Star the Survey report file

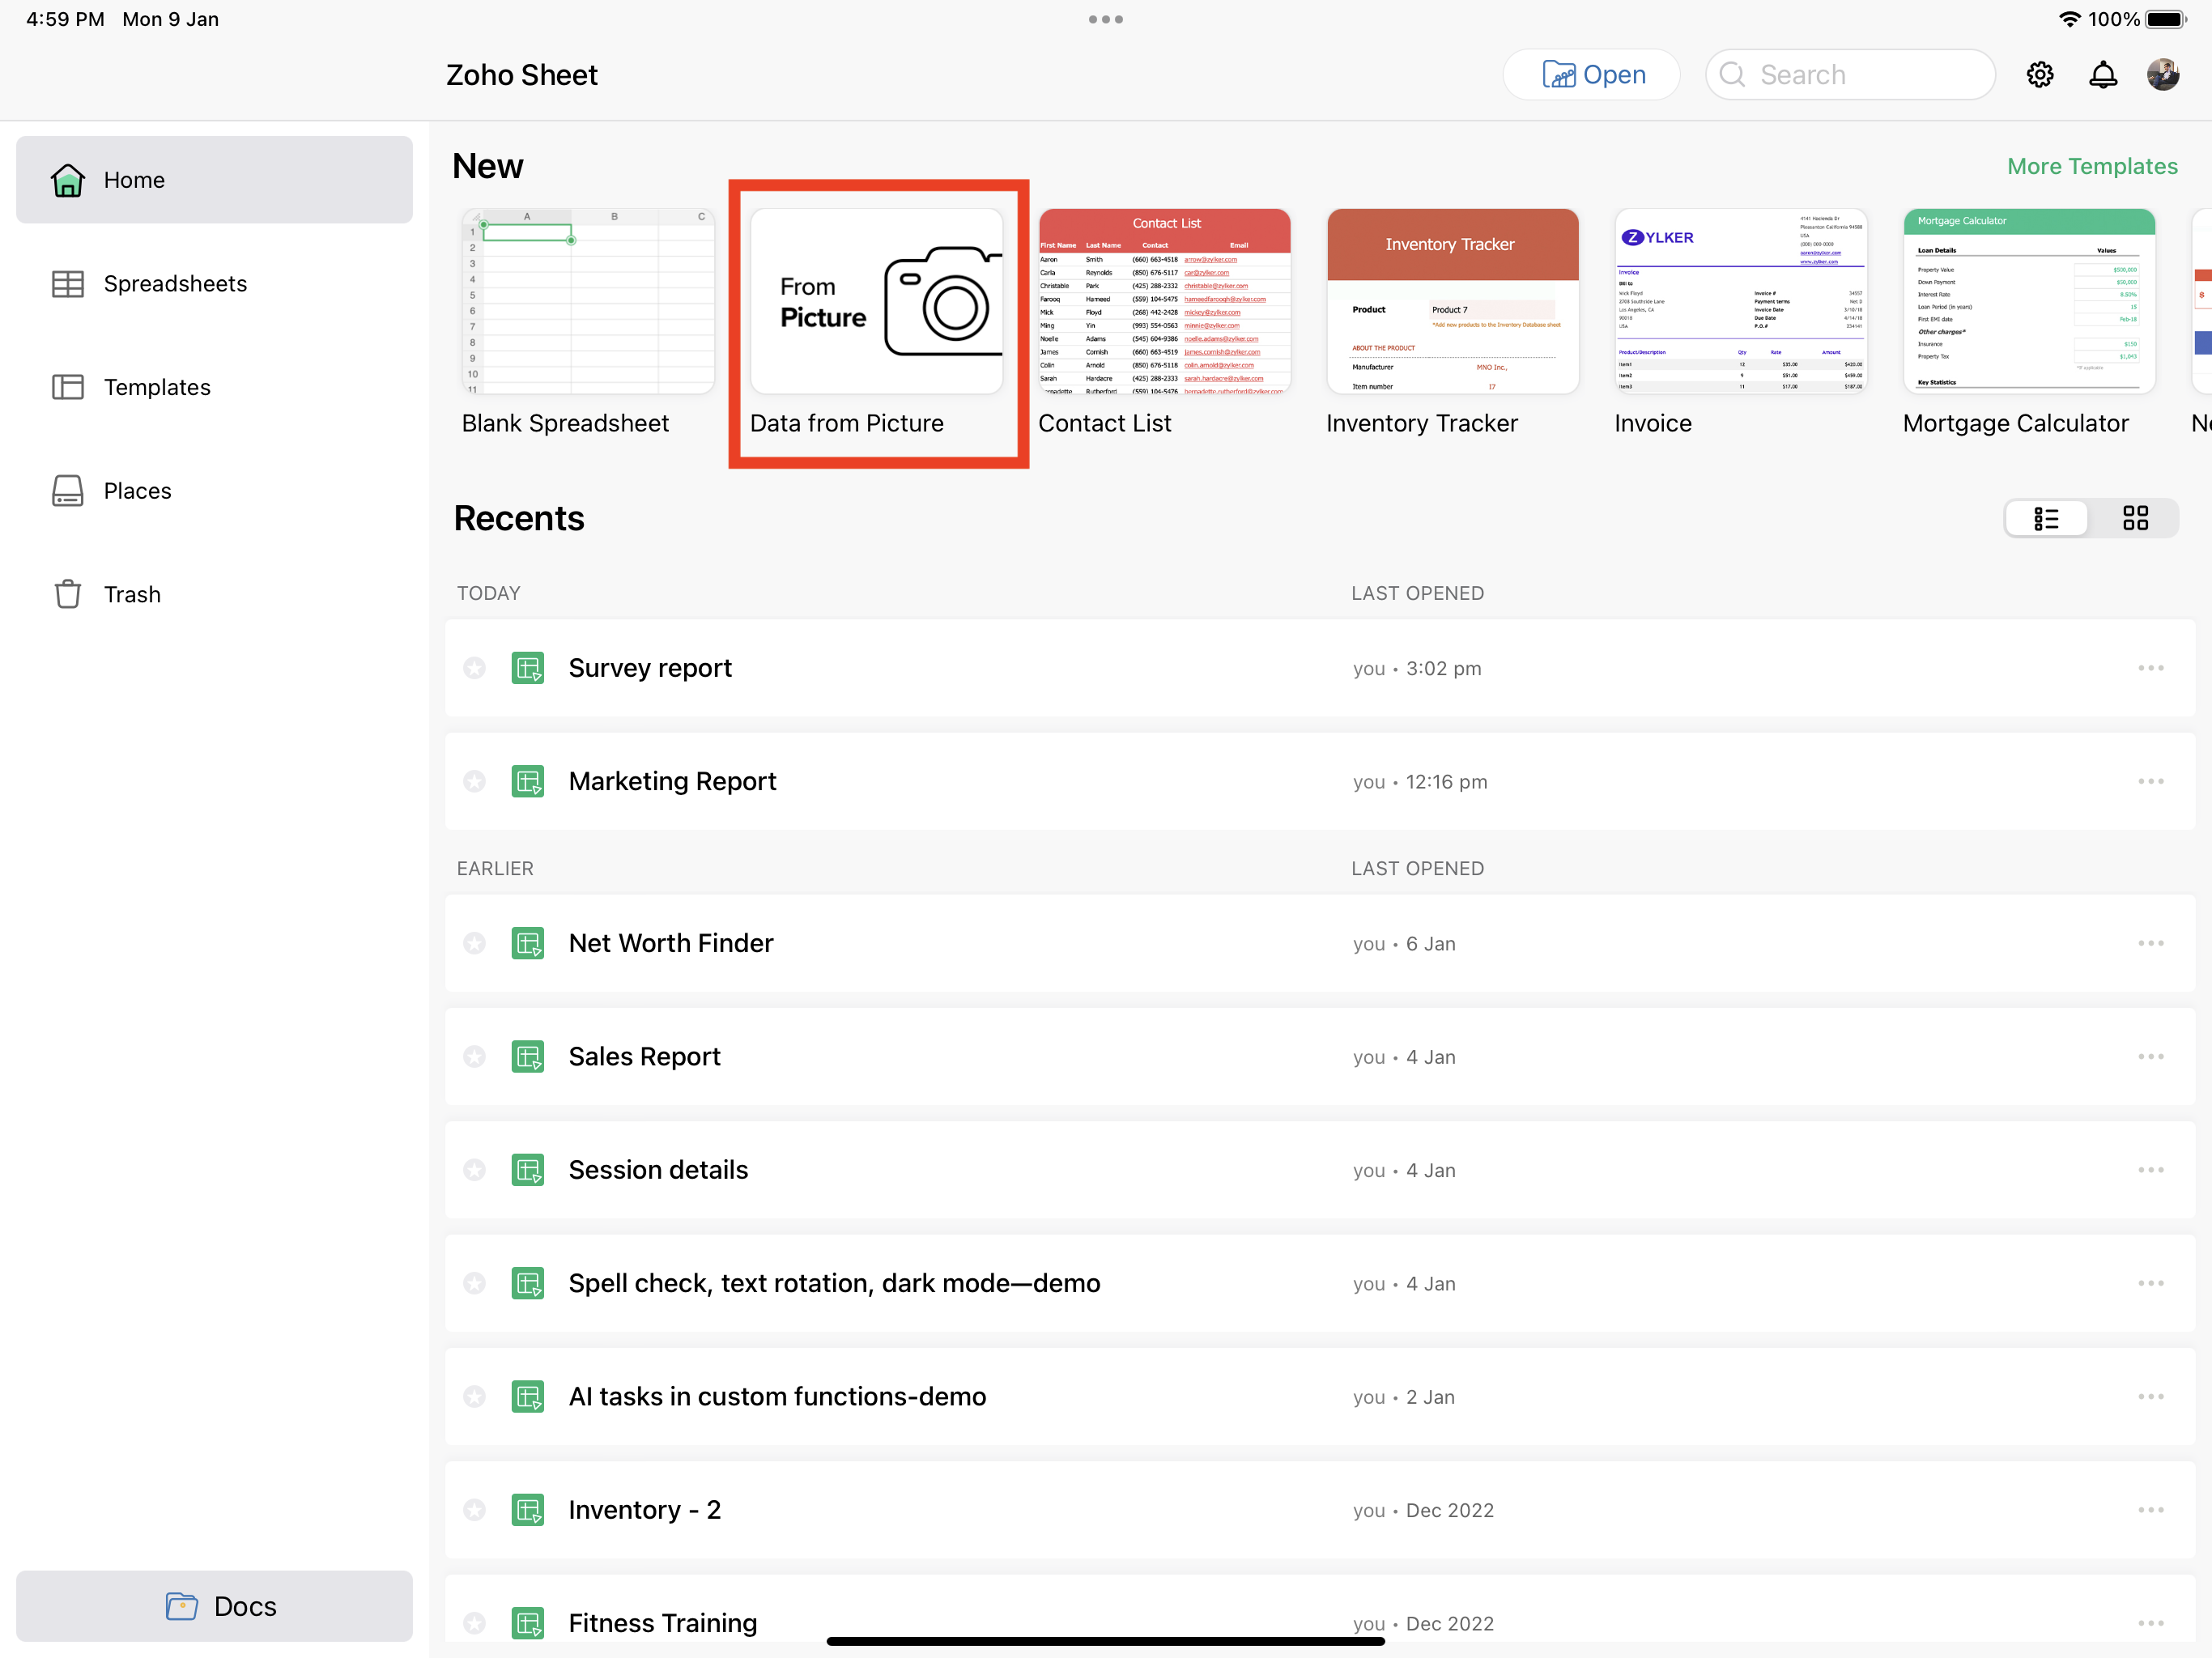click(x=474, y=668)
